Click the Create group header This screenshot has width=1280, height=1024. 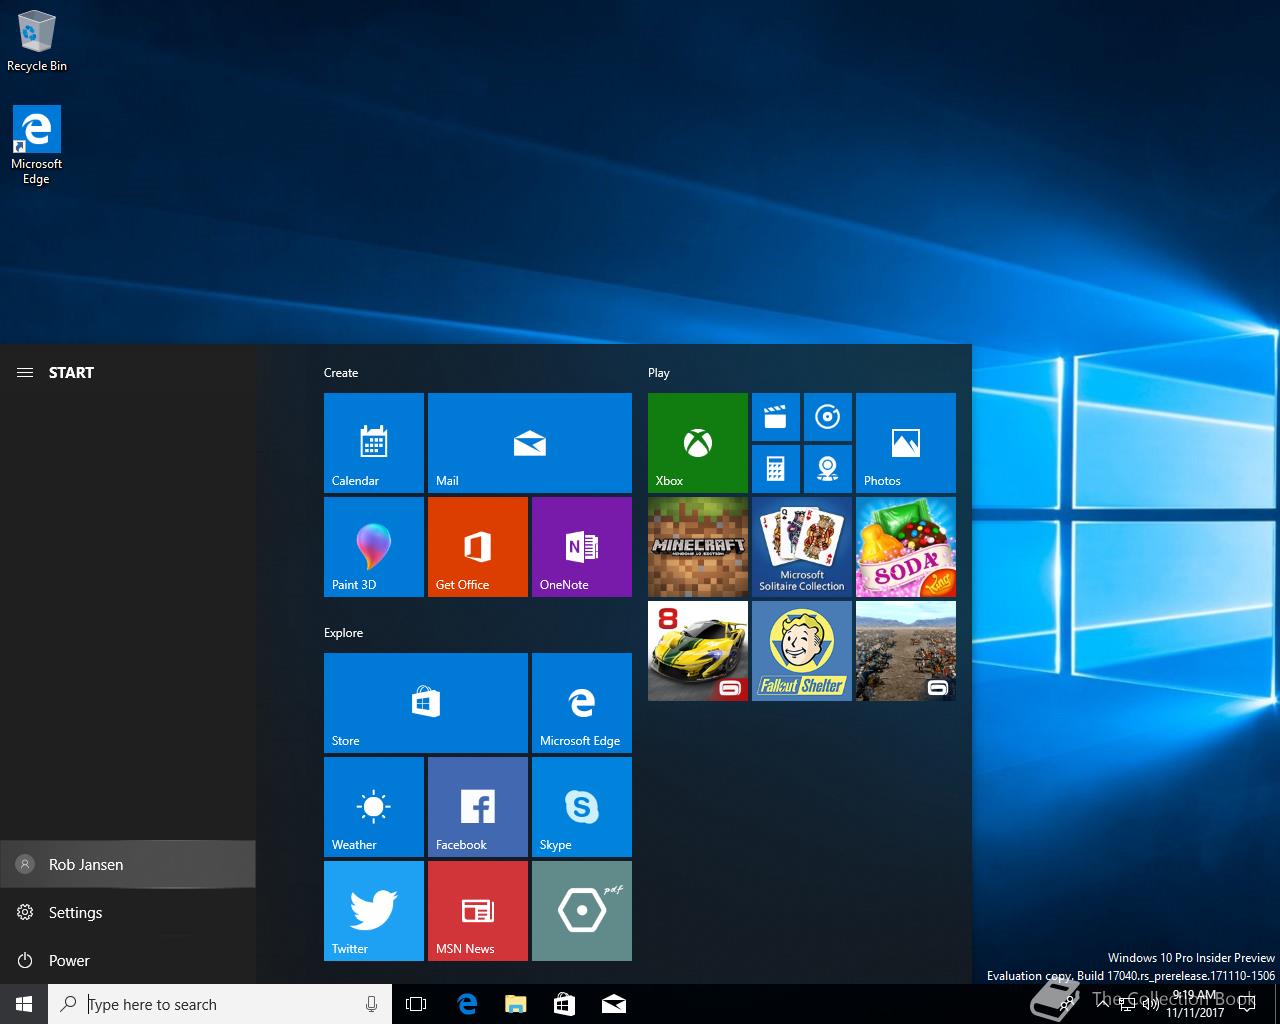pyautogui.click(x=341, y=373)
